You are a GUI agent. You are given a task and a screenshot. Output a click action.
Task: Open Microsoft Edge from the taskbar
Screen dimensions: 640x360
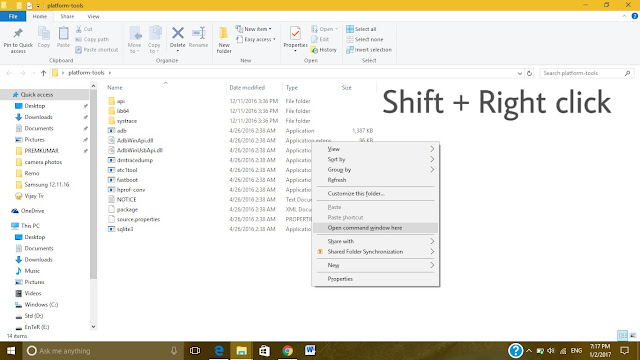pyautogui.click(x=219, y=351)
